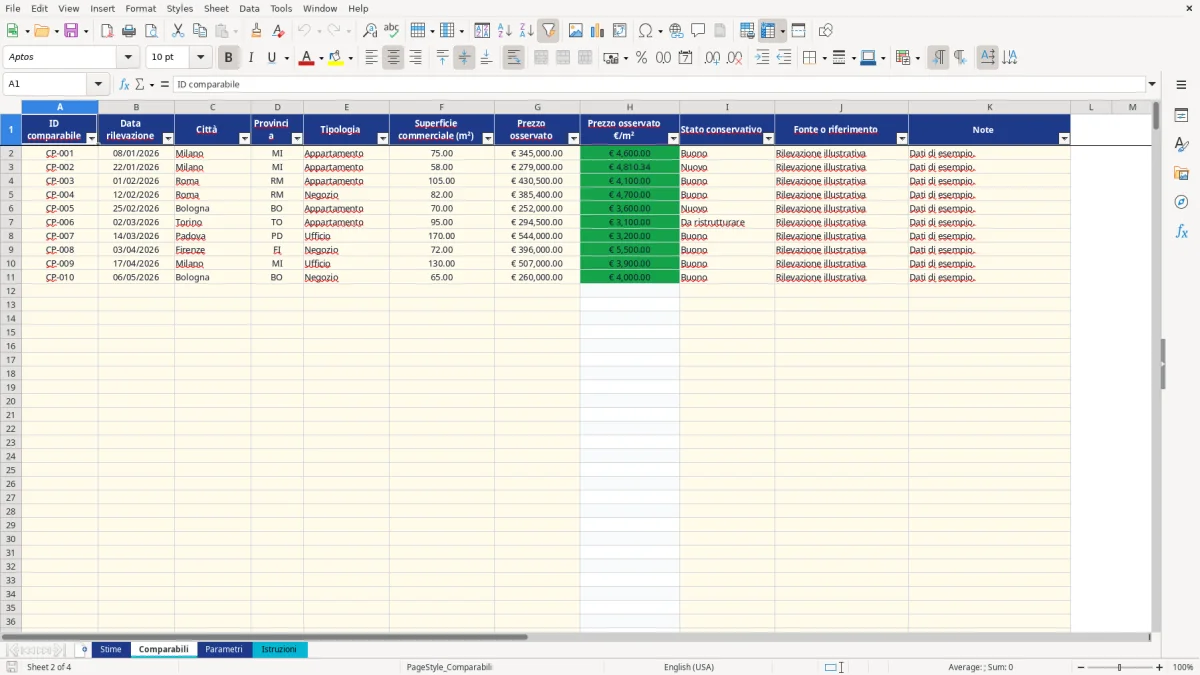Select column H header
The width and height of the screenshot is (1200, 675).
629,107
